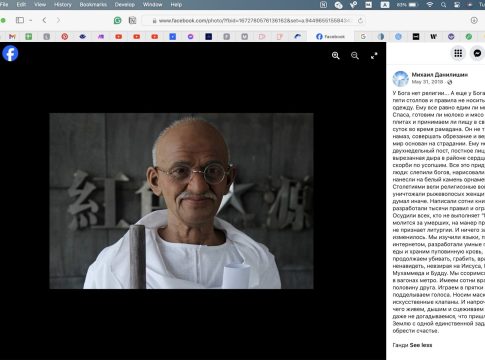
Task: Switch to the Pinterest tab
Action: pyautogui.click(x=65, y=36)
